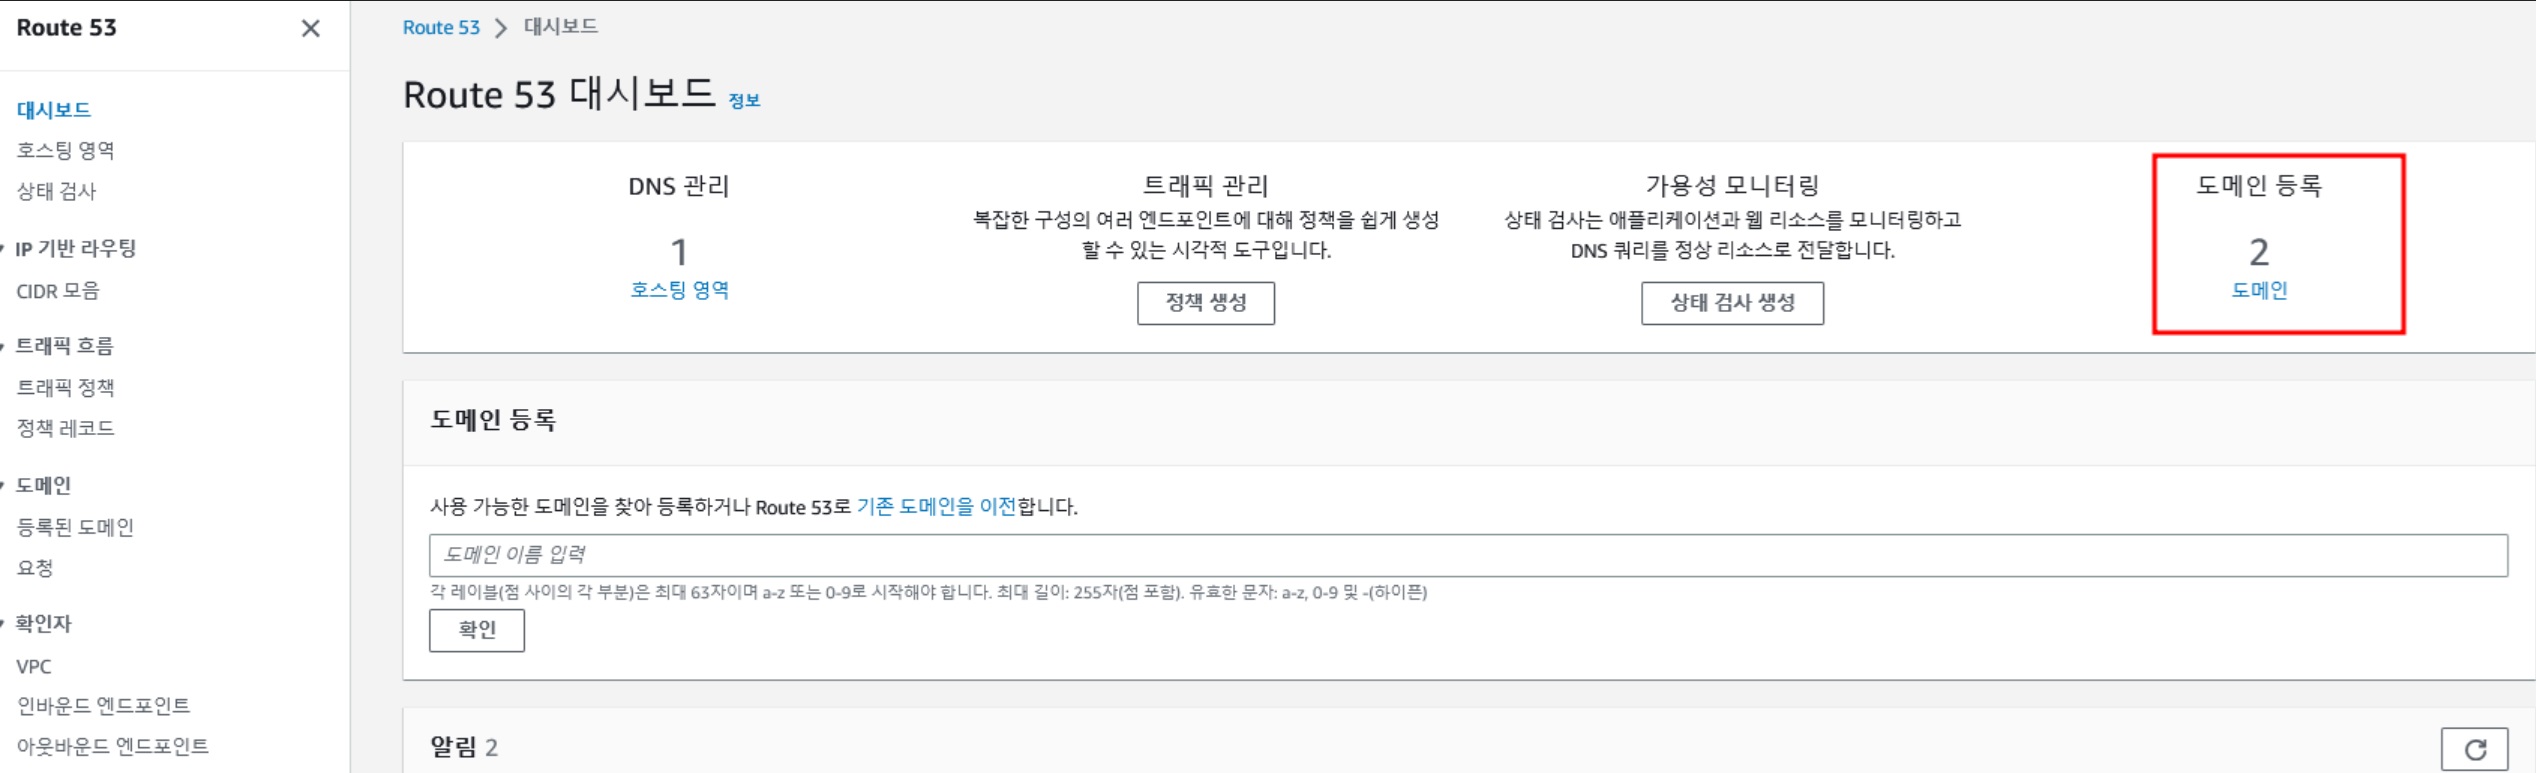Open CIDR 모음 in the sidebar
The image size is (2536, 773).
[x=58, y=291]
